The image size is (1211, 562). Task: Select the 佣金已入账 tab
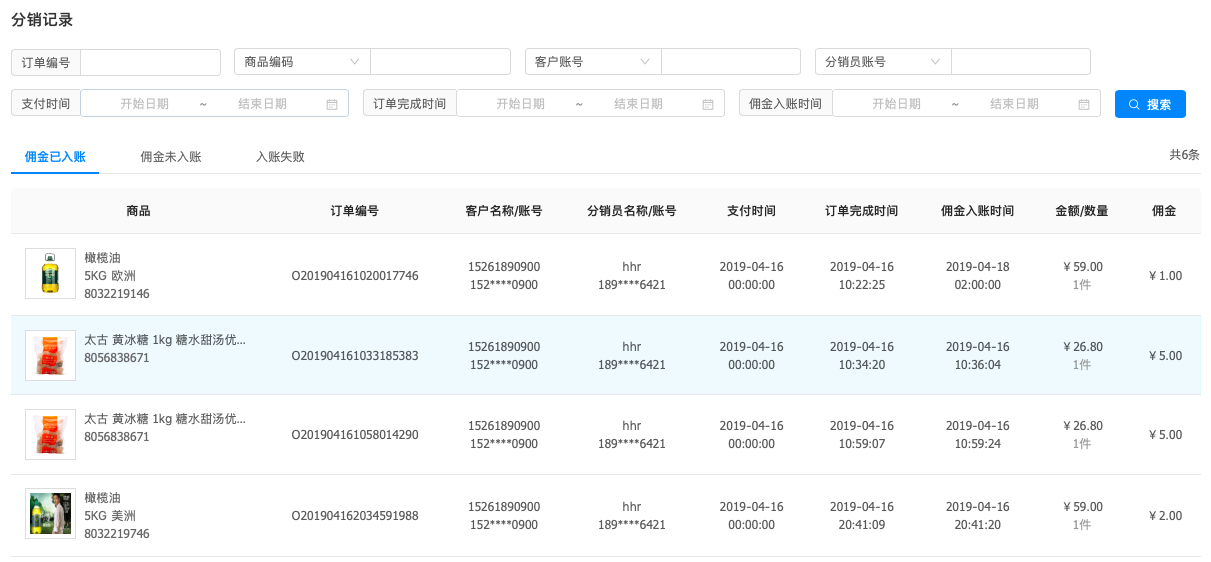pos(55,157)
